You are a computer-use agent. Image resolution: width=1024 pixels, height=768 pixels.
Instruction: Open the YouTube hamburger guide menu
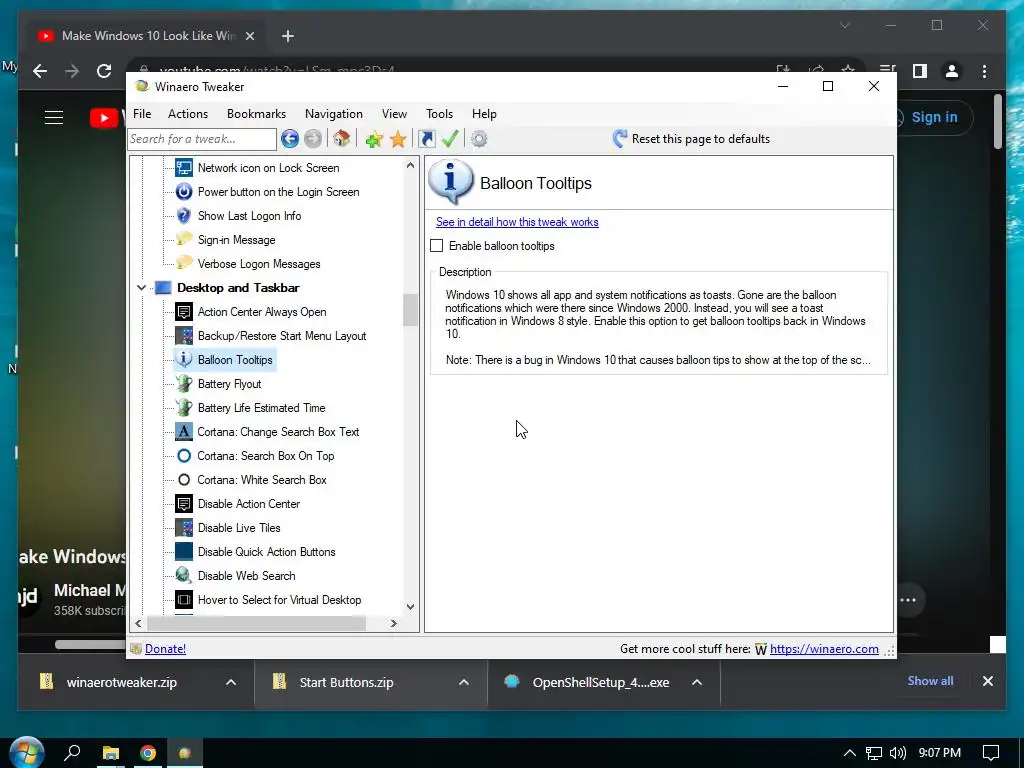click(54, 118)
